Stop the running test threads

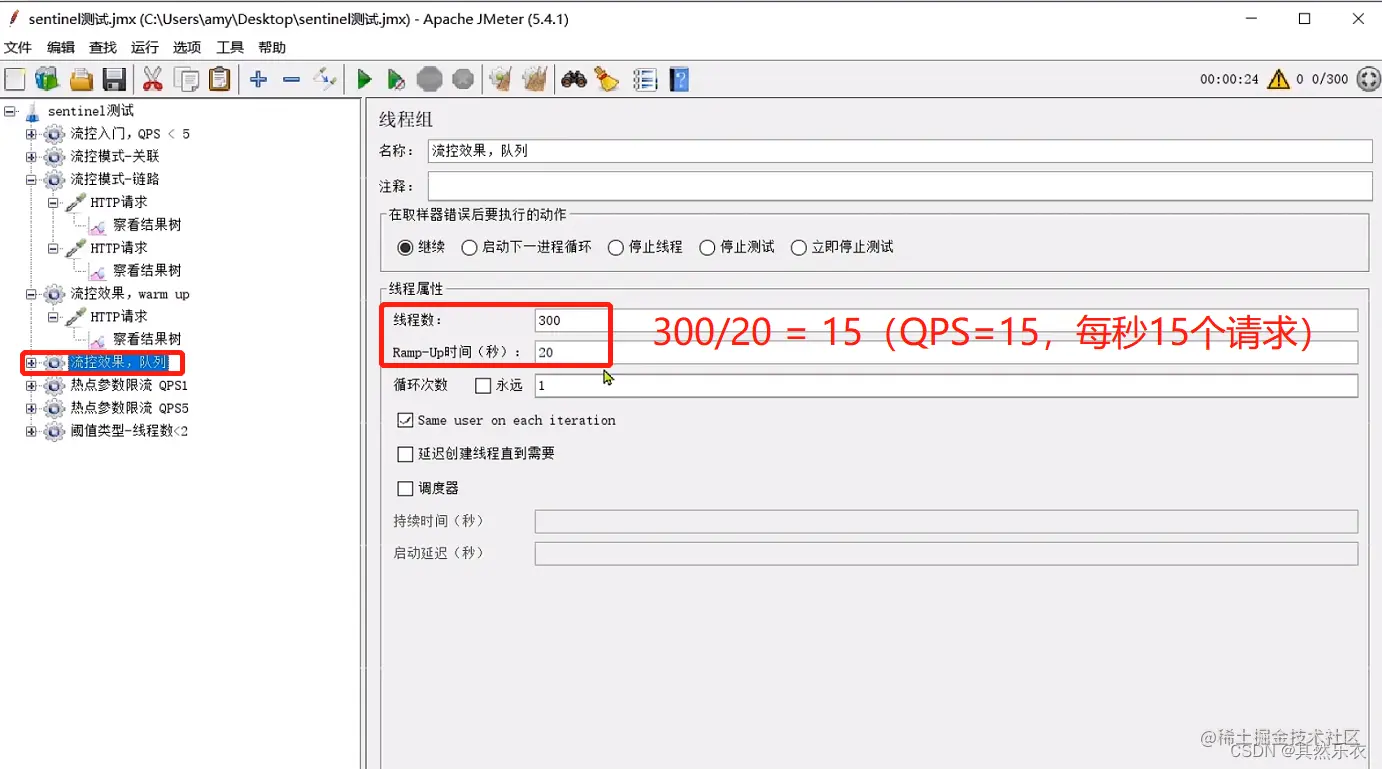tap(429, 79)
